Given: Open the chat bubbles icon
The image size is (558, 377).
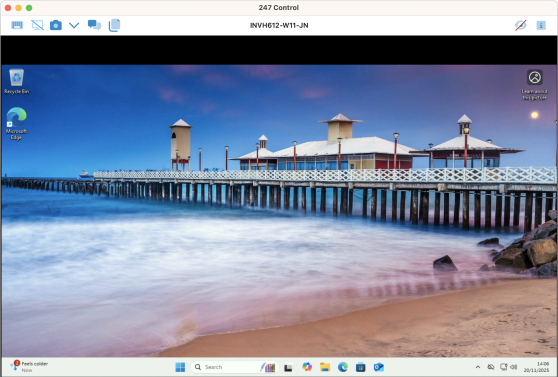Looking at the screenshot, I should [x=94, y=25].
